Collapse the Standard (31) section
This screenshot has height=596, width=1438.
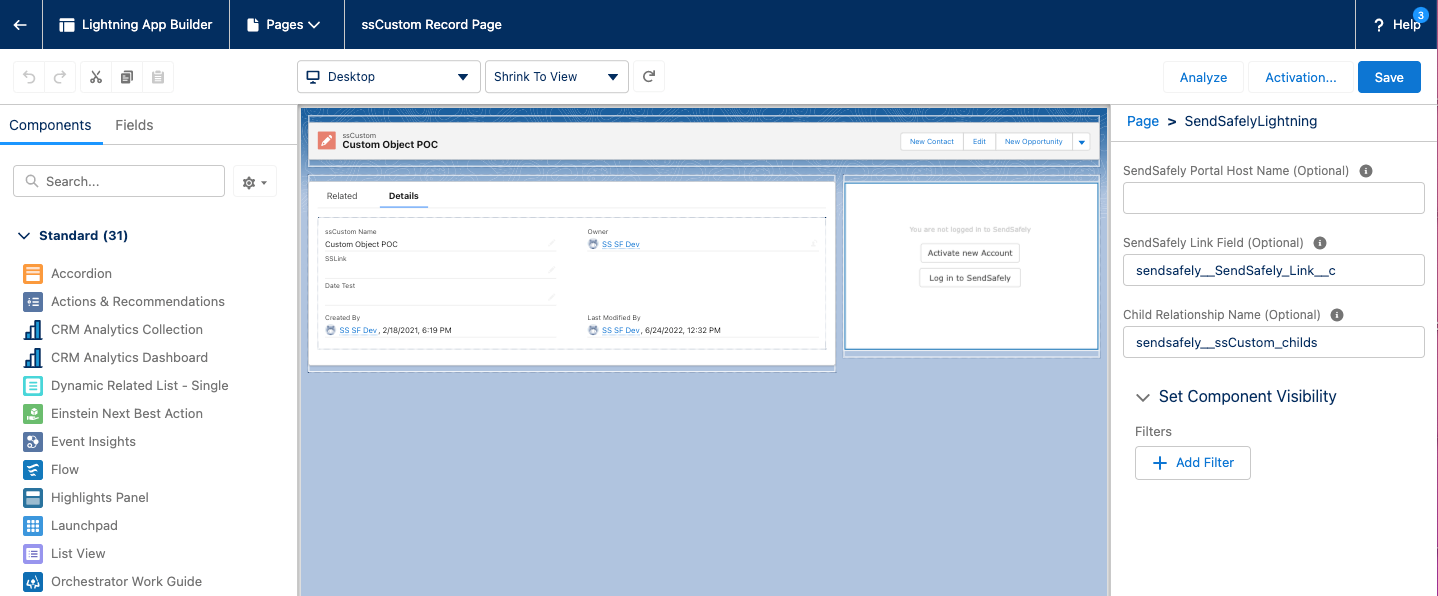[25, 236]
